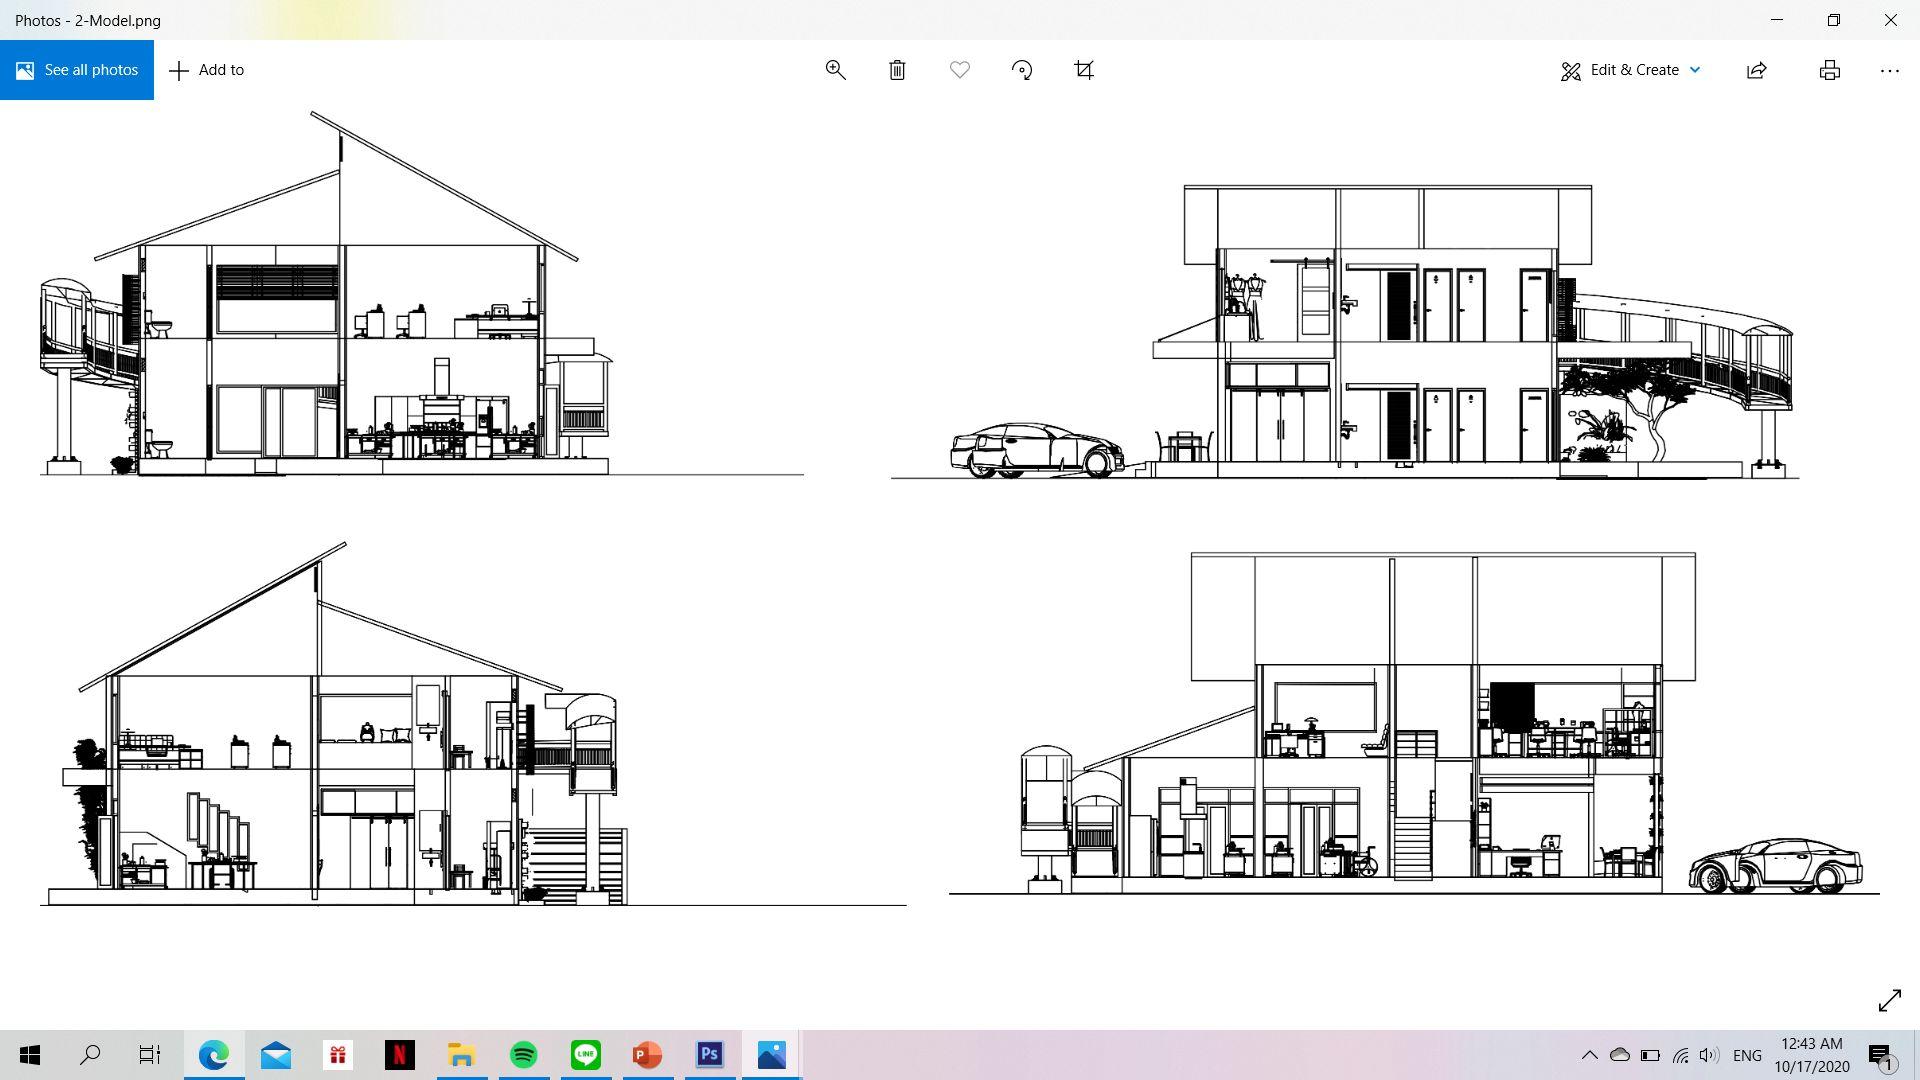Open the Crop tool
Screen dimensions: 1920x1080
click(1084, 70)
